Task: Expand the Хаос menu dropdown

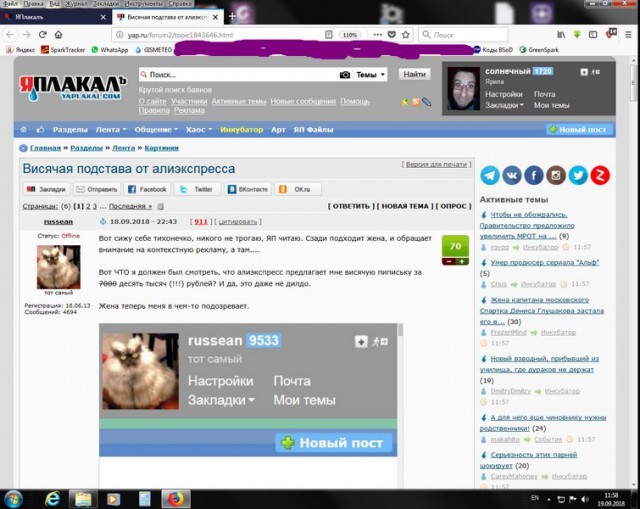Action: point(199,129)
